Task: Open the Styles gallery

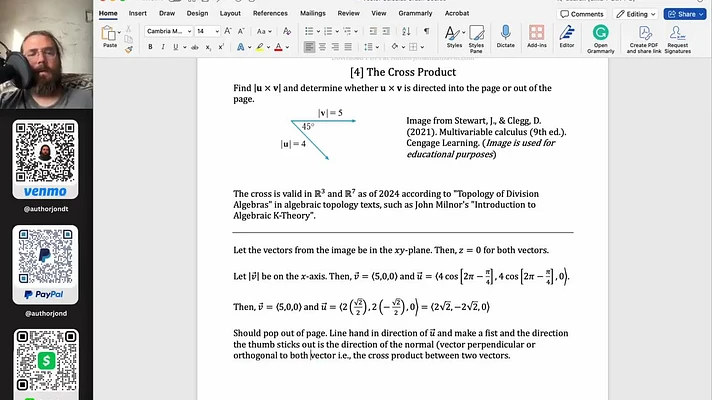Action: tap(454, 37)
